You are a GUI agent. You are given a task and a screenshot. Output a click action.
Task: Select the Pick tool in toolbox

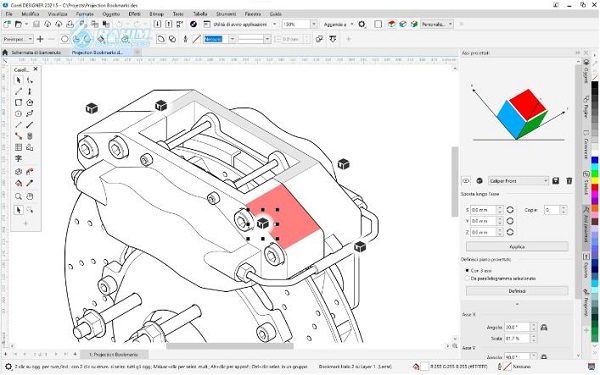18,80
